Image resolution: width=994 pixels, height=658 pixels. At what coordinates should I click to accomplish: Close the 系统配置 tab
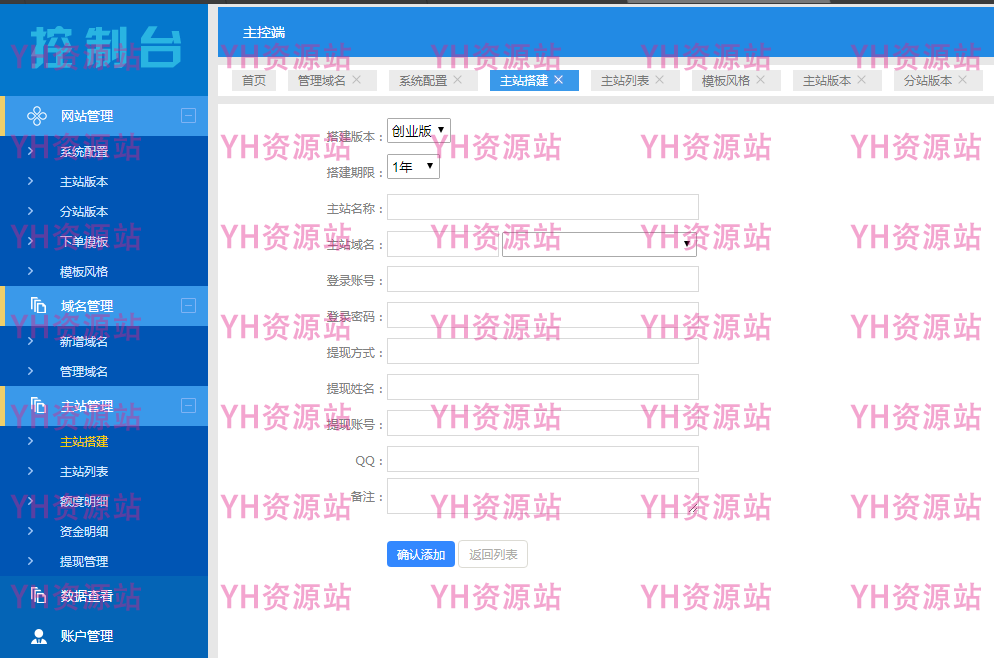click(458, 80)
